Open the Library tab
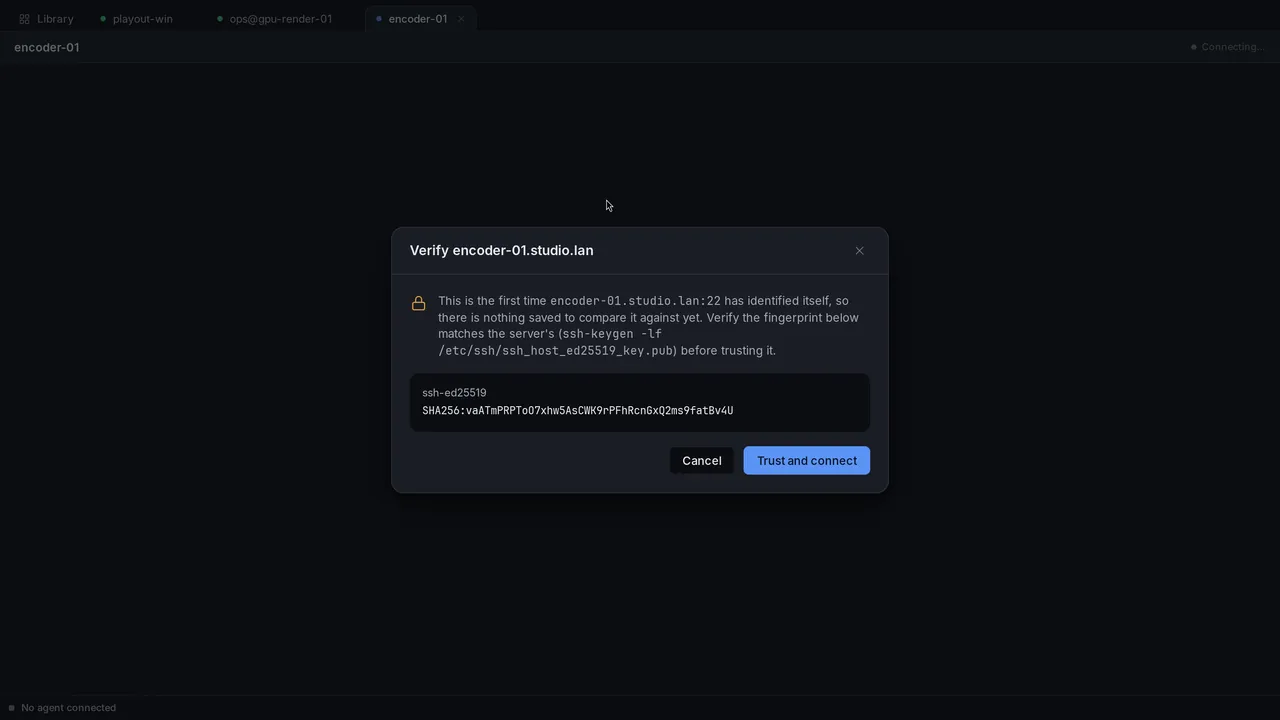 (46, 19)
